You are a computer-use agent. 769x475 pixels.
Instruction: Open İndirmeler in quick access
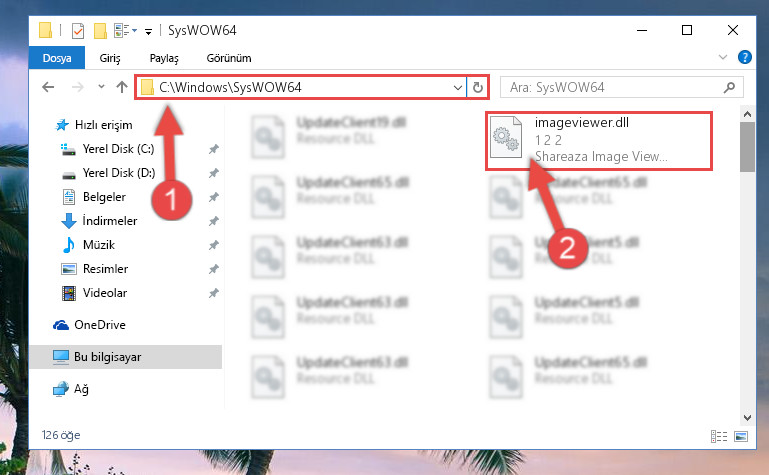click(110, 221)
